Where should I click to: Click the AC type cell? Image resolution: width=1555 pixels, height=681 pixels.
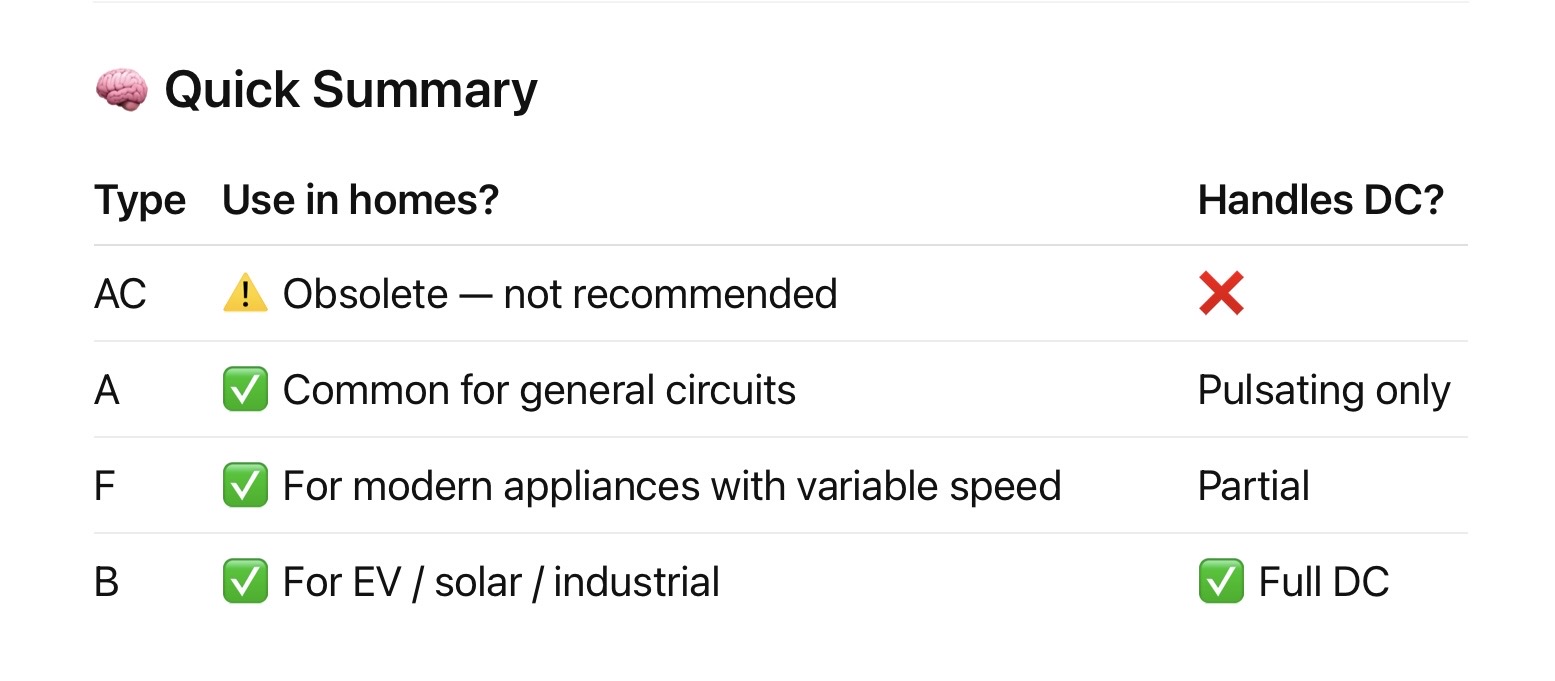click(x=120, y=294)
